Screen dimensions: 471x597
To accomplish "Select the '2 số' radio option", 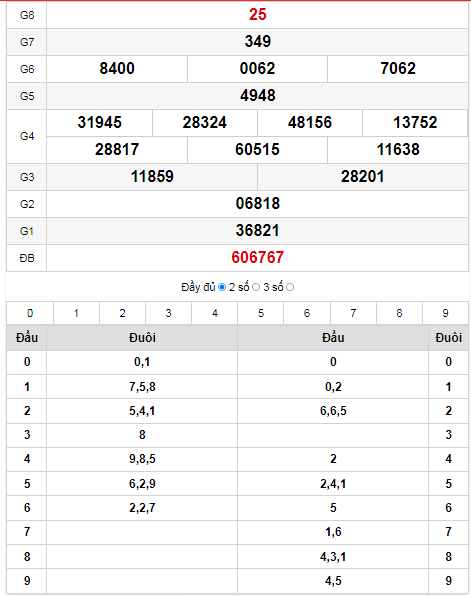I will coord(256,287).
